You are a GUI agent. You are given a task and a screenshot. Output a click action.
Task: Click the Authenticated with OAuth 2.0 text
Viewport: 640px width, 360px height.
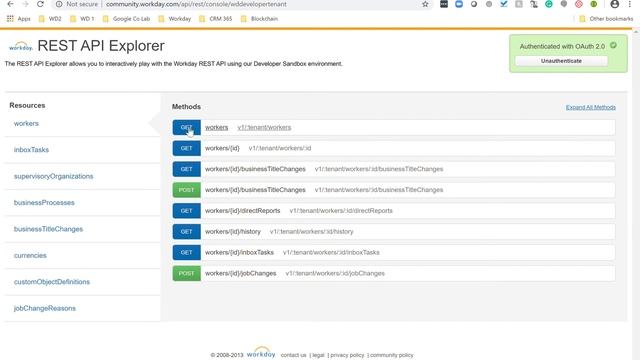click(562, 47)
